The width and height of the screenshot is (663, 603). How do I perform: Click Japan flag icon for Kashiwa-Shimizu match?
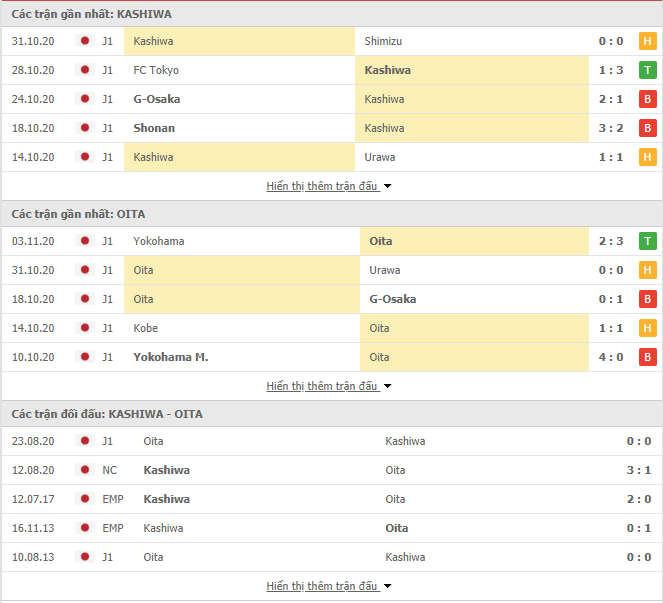tap(85, 41)
